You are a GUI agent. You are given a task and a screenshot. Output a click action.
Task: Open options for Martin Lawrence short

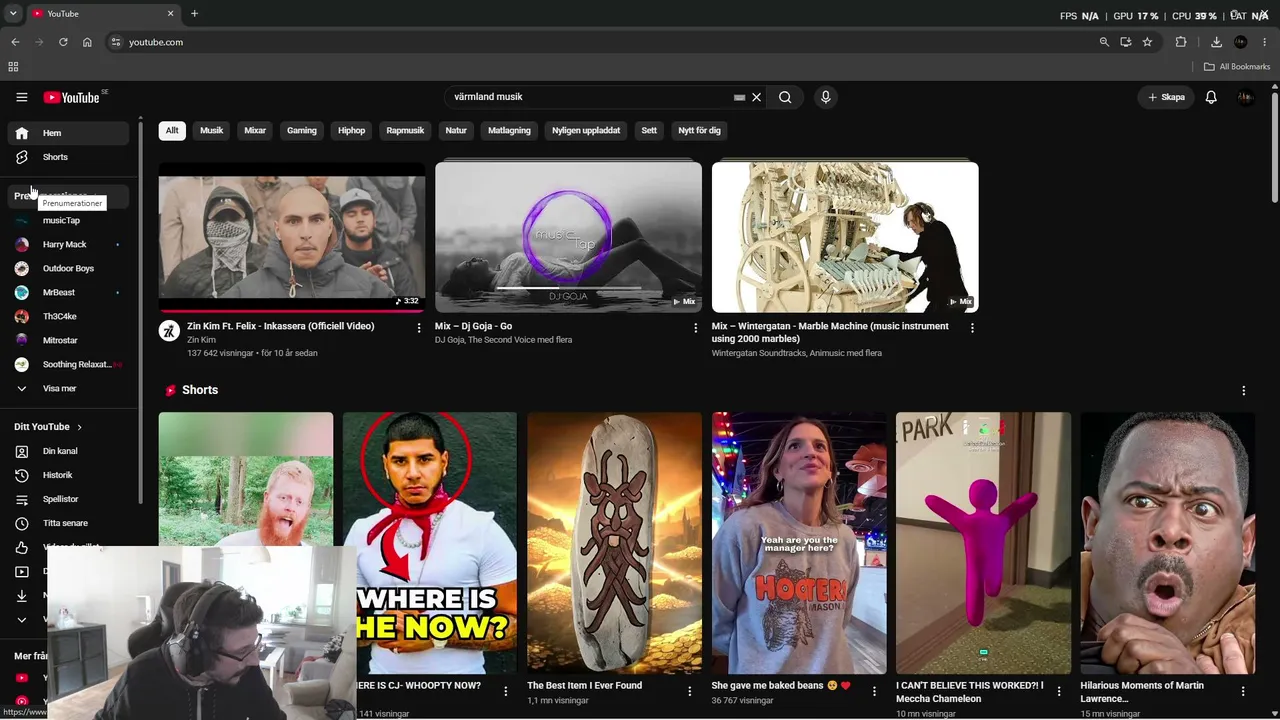point(1243,691)
